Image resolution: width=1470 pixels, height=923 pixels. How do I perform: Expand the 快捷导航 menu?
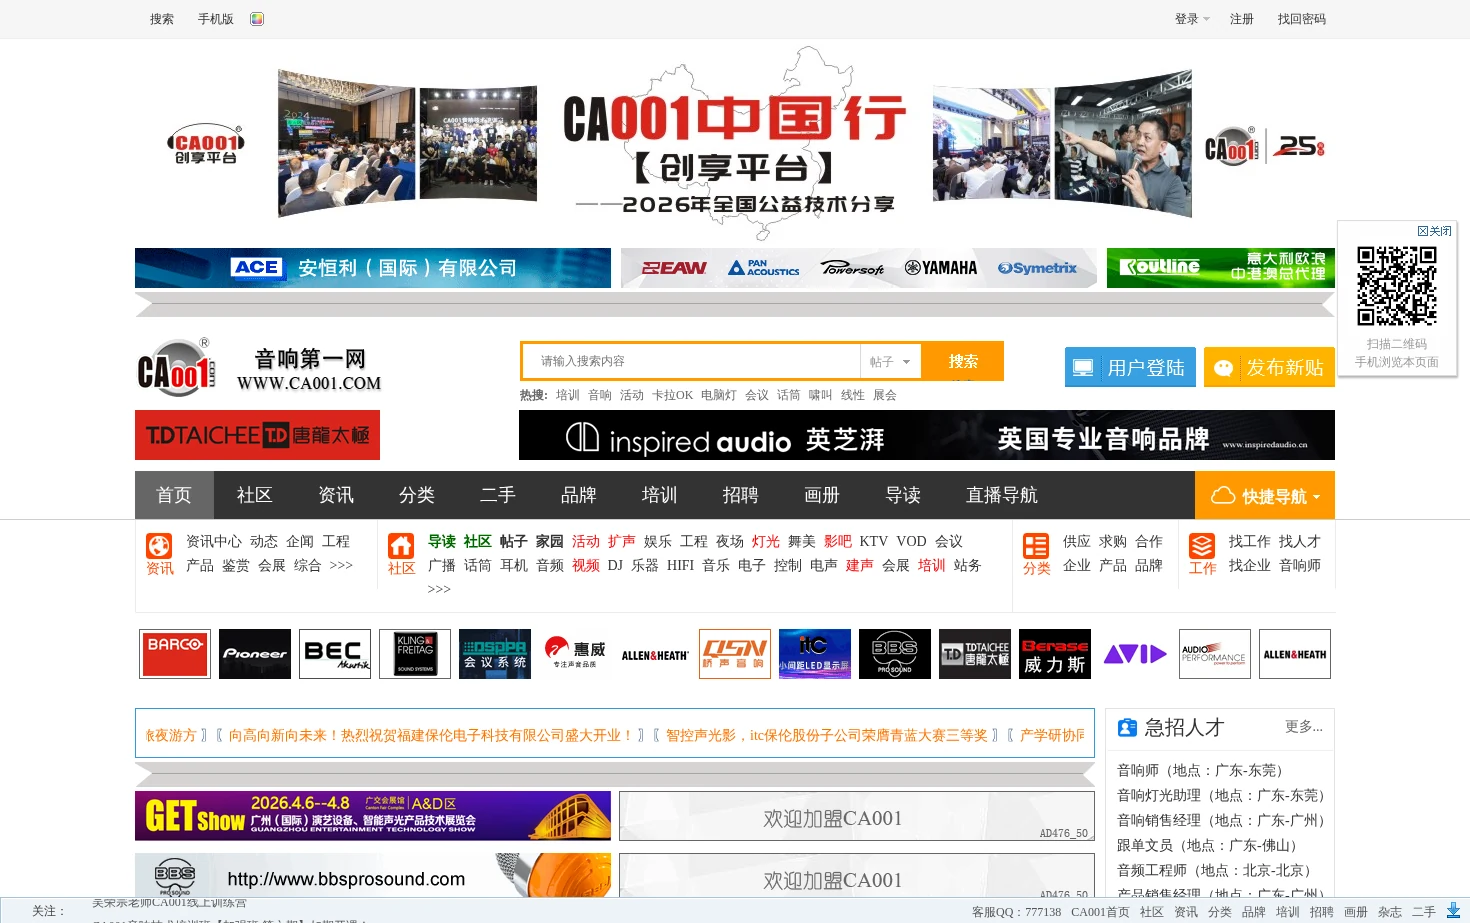[1265, 496]
